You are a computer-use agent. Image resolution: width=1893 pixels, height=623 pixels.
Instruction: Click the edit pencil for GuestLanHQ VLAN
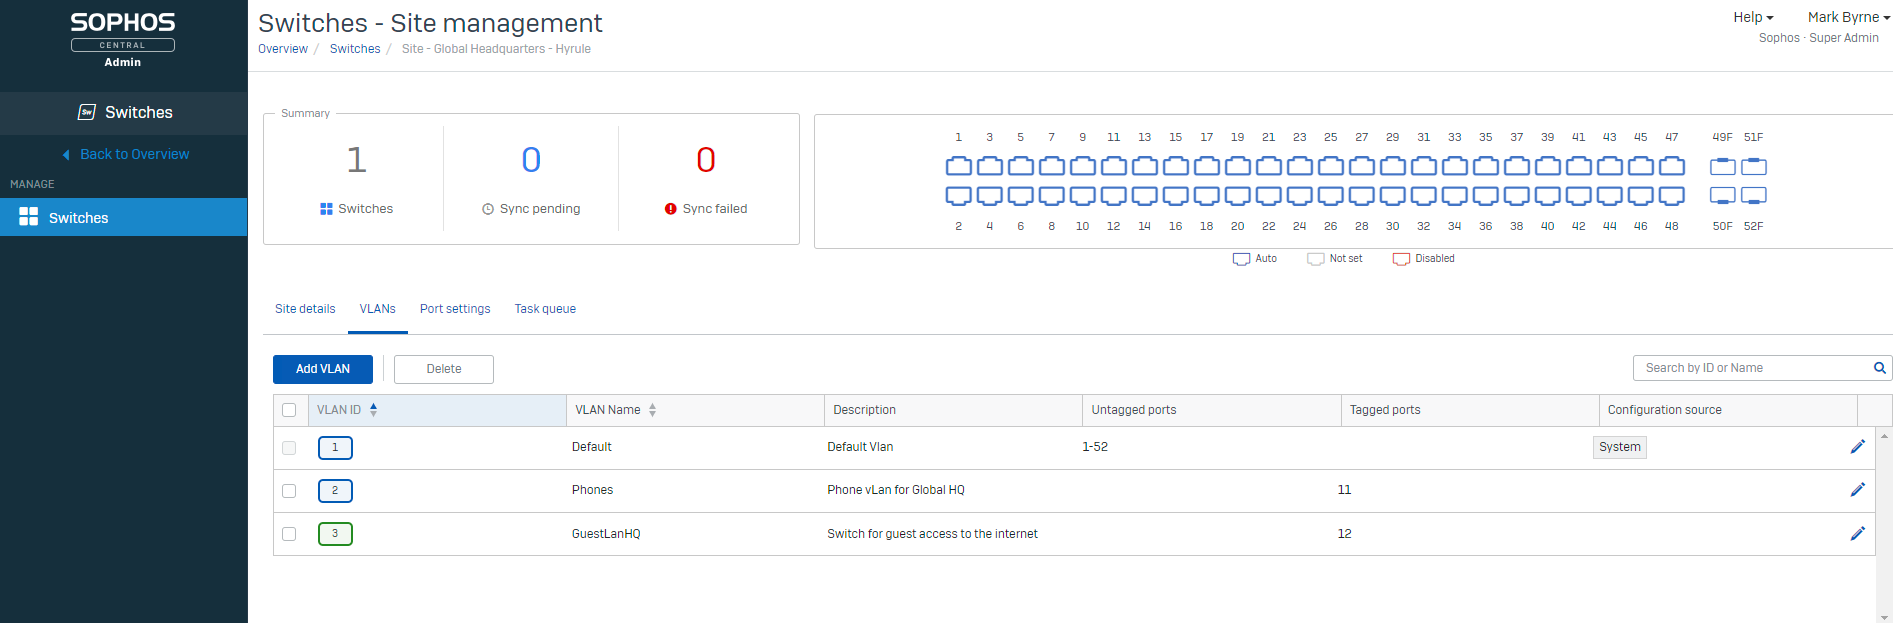pyautogui.click(x=1857, y=534)
